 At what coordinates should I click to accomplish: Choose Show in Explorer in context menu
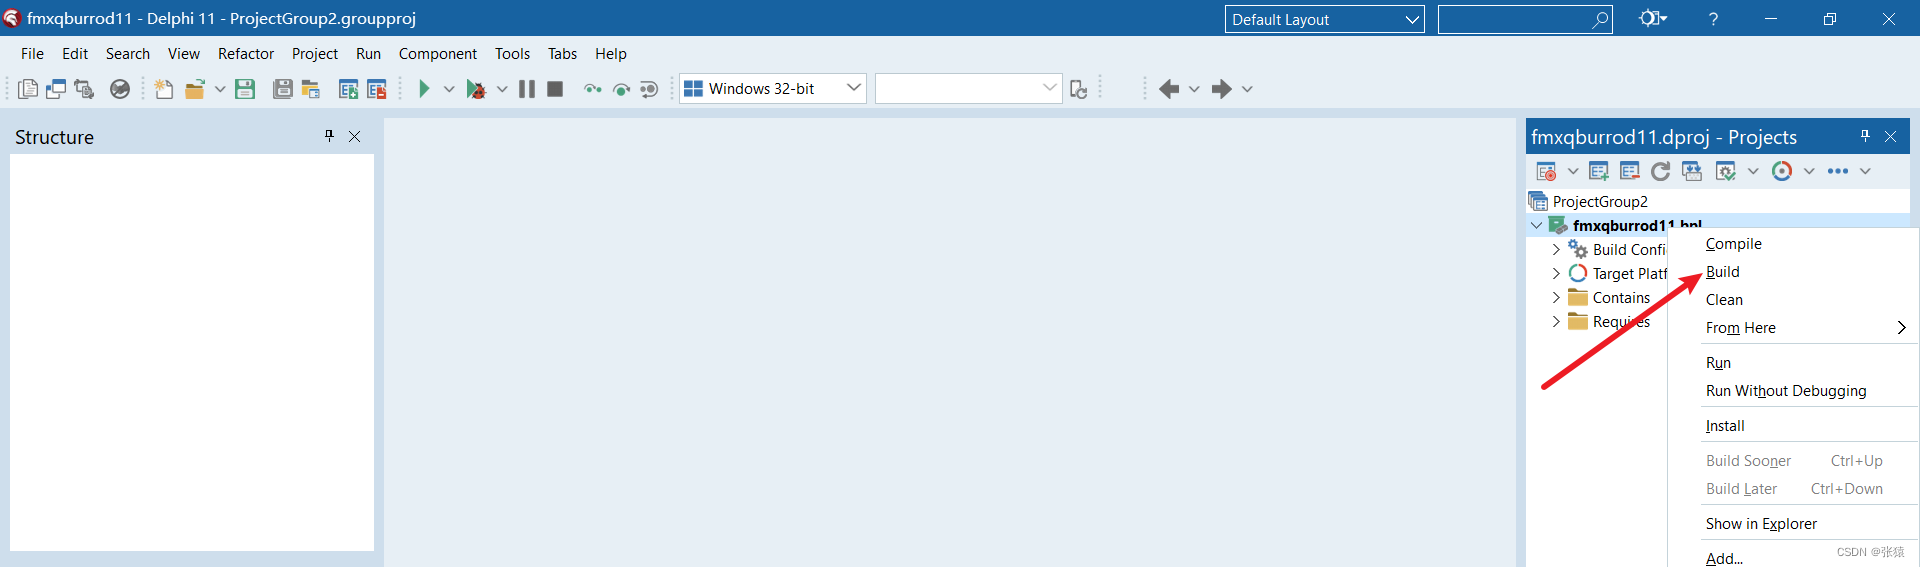pyautogui.click(x=1793, y=524)
